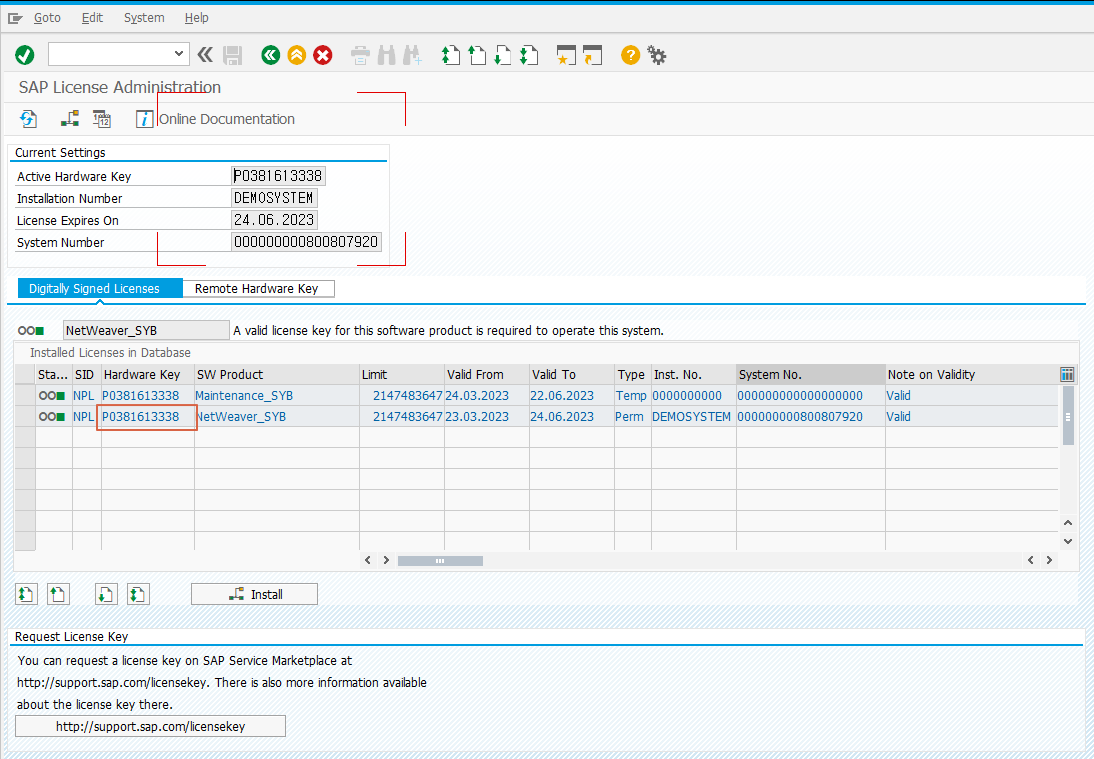Click the green Back arrow icon
The height and width of the screenshot is (759, 1094).
[270, 55]
